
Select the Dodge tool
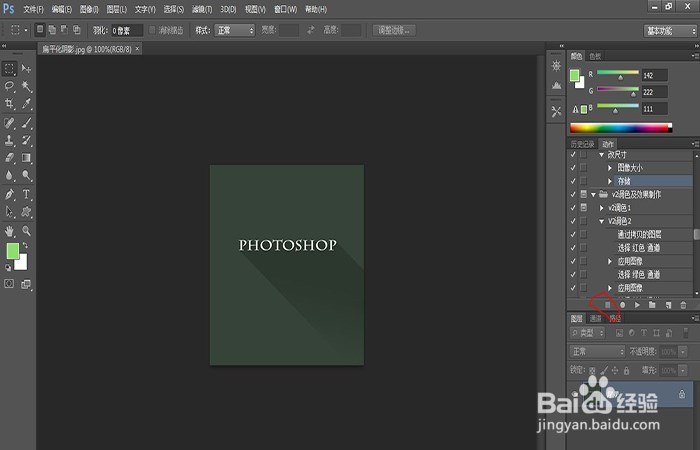tap(26, 175)
